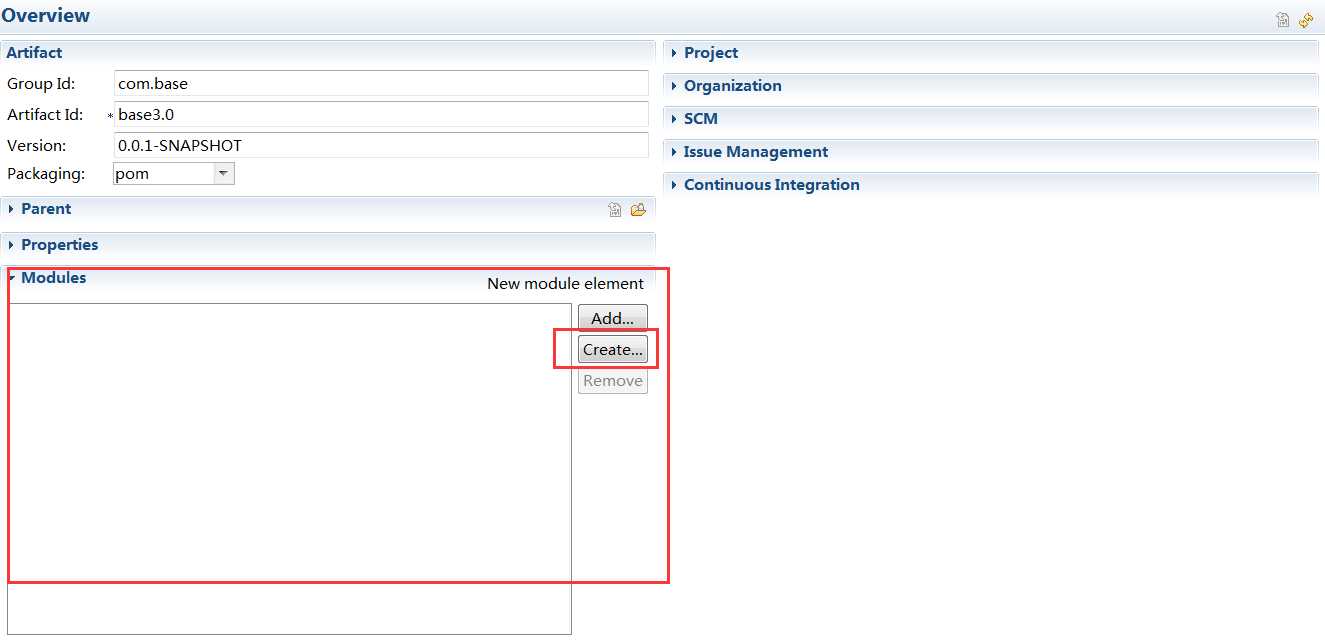This screenshot has height=640, width=1325.
Task: Click the 'Packaging:' label
Action: pos(46,174)
